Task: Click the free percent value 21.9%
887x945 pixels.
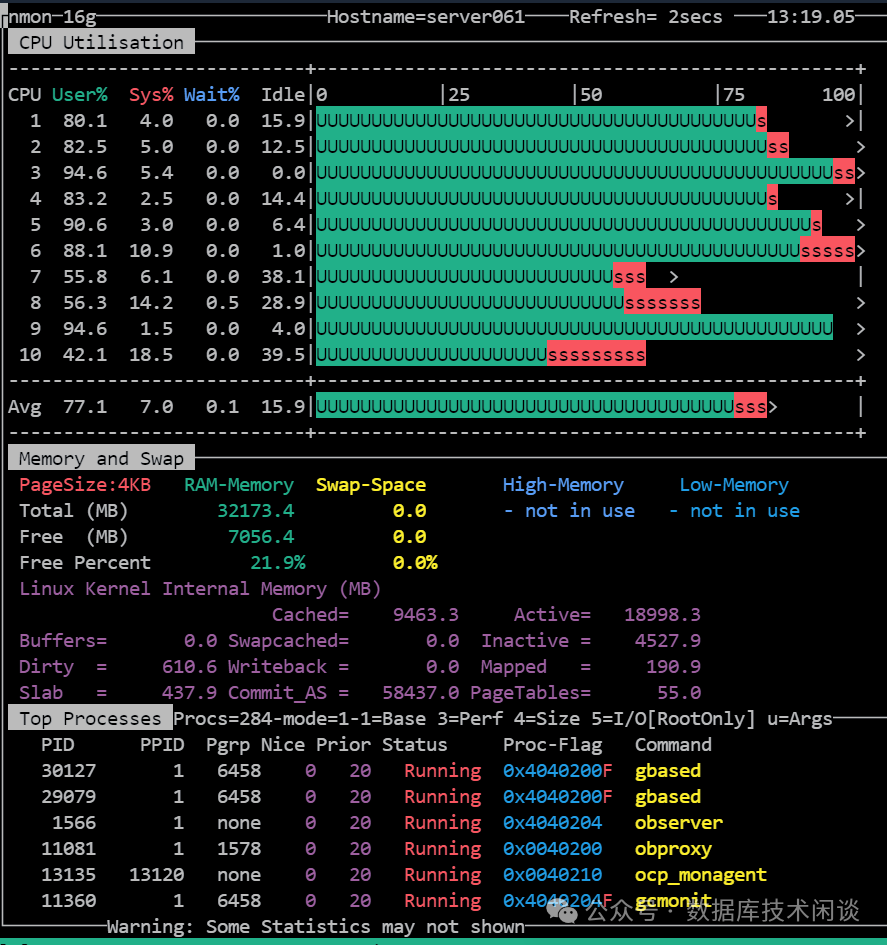Action: pos(277,562)
